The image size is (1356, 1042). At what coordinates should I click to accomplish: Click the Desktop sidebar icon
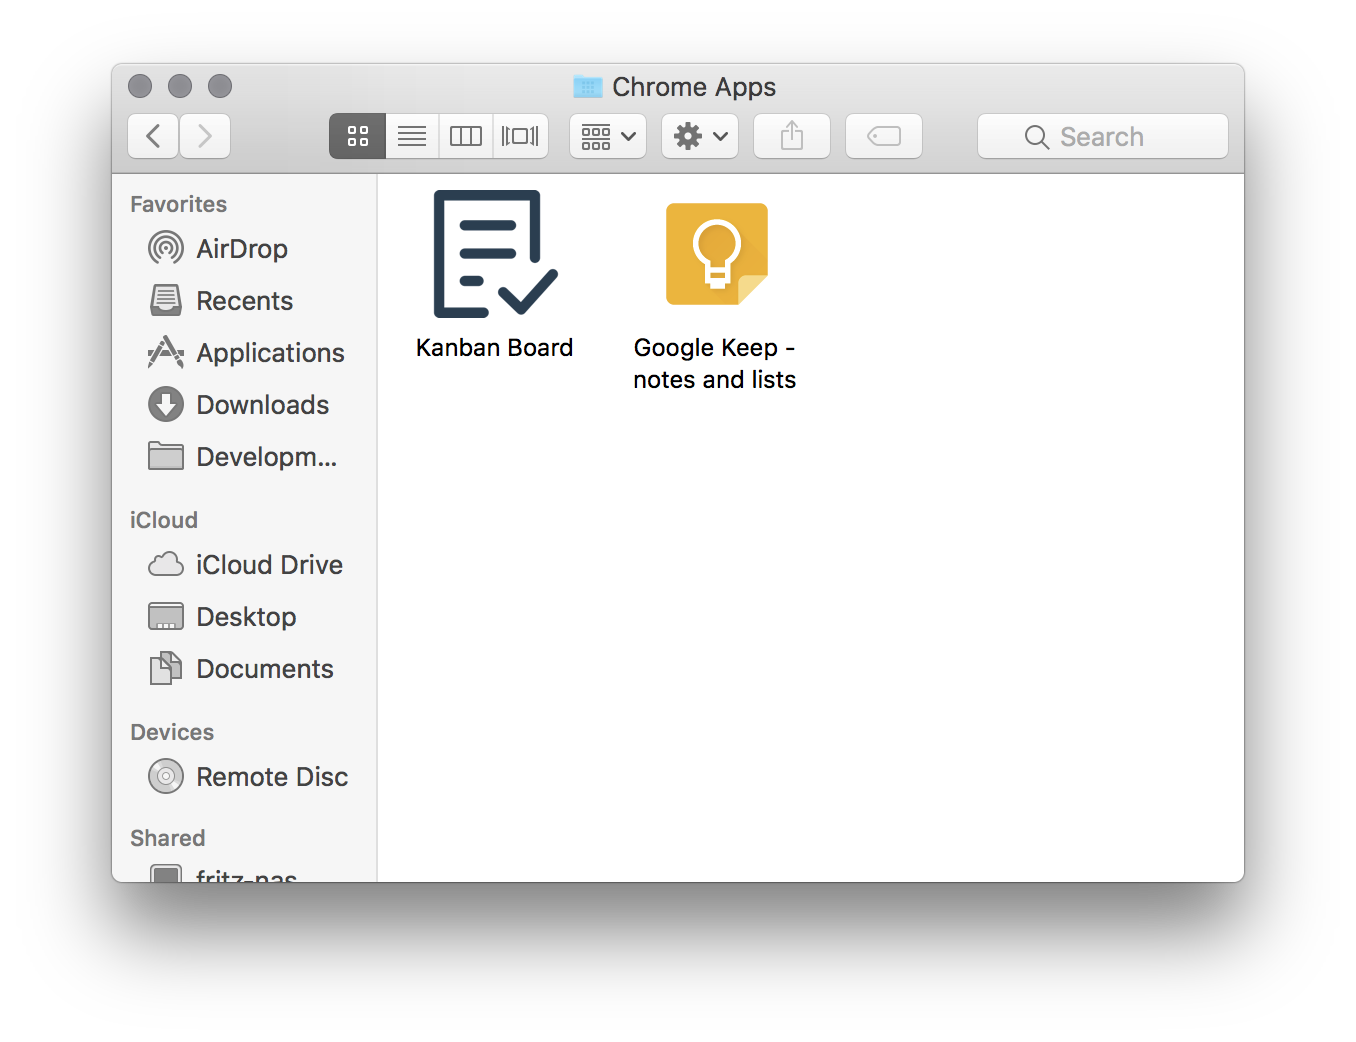click(x=166, y=617)
